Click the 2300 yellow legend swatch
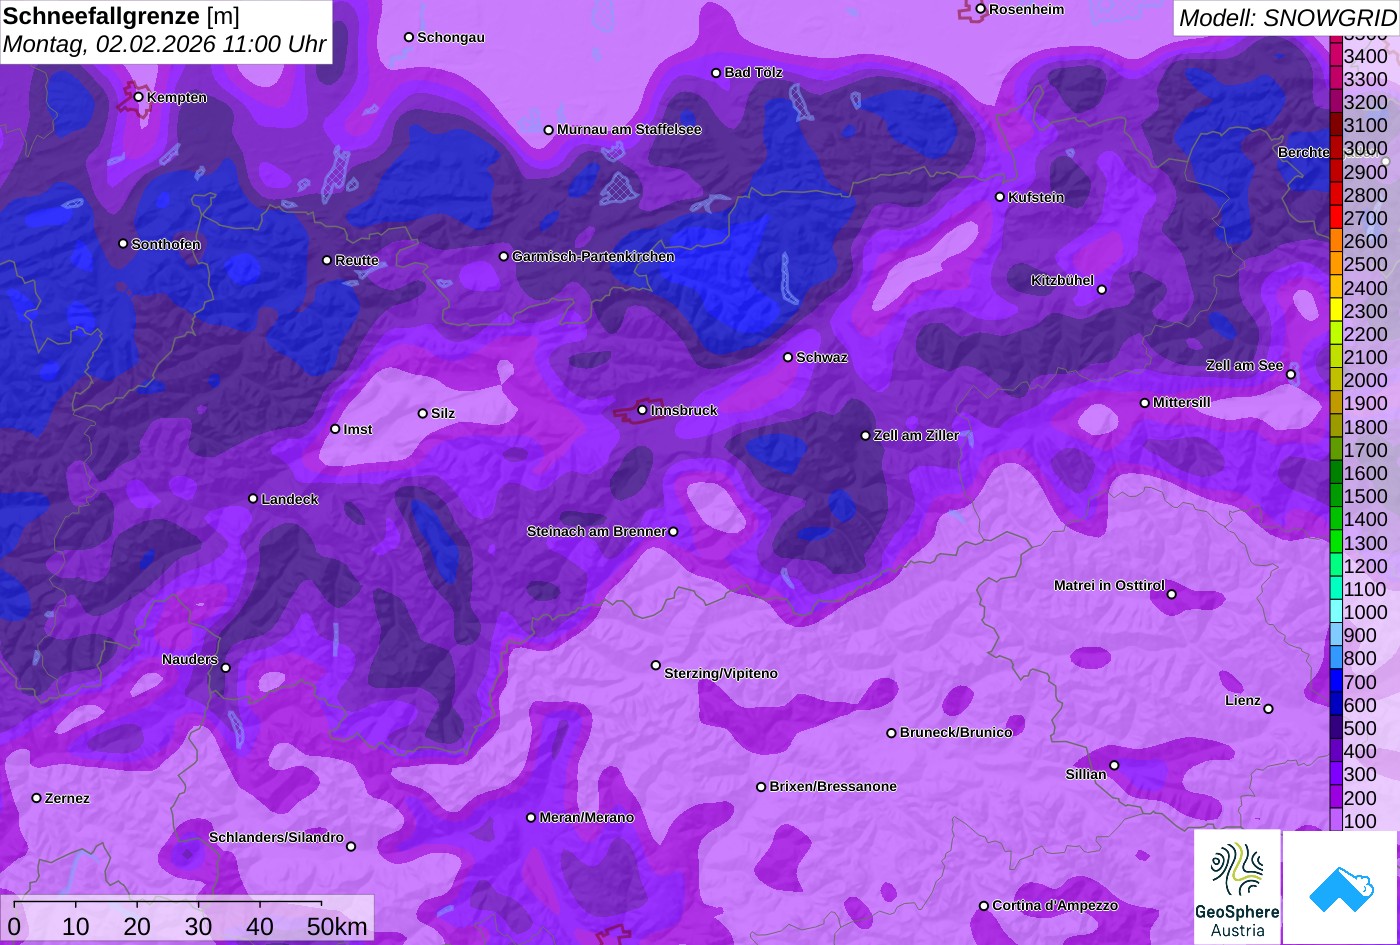 pyautogui.click(x=1335, y=311)
